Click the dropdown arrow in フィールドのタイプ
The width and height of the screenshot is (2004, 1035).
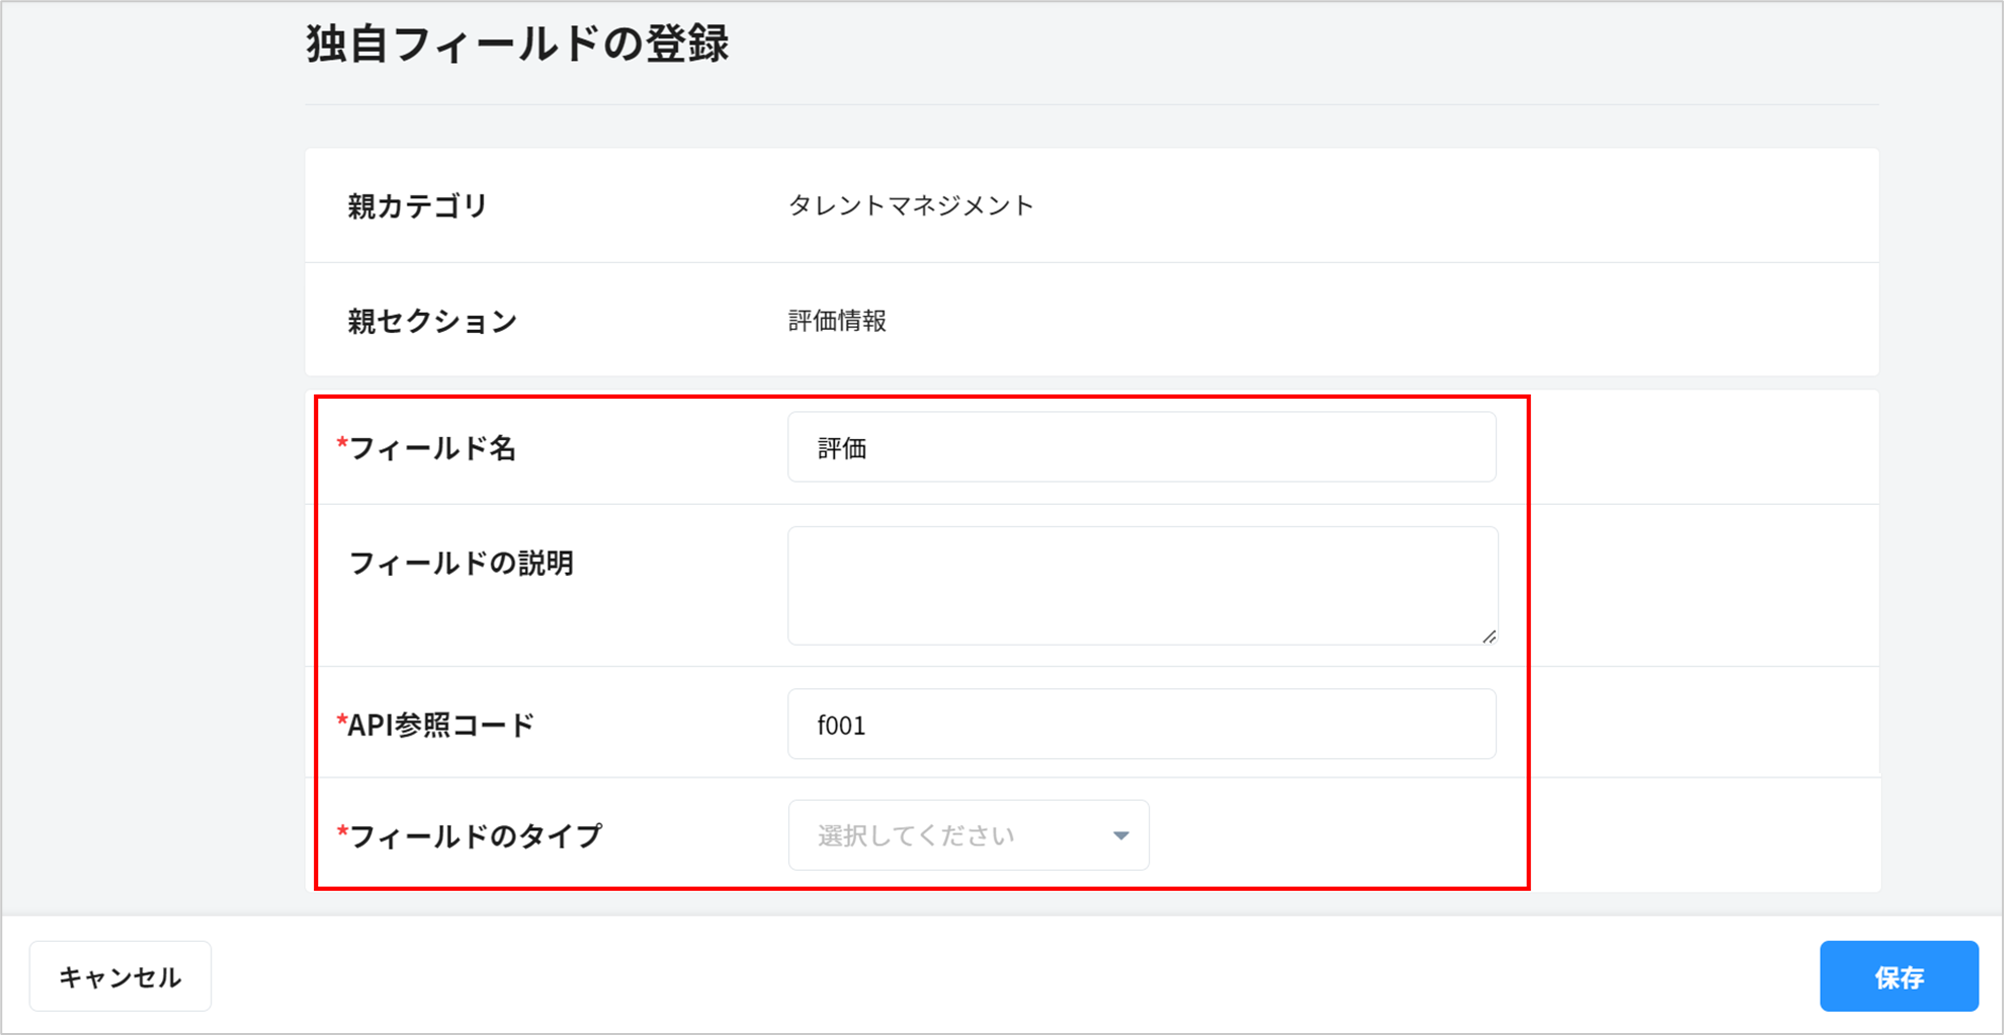pyautogui.click(x=1120, y=835)
